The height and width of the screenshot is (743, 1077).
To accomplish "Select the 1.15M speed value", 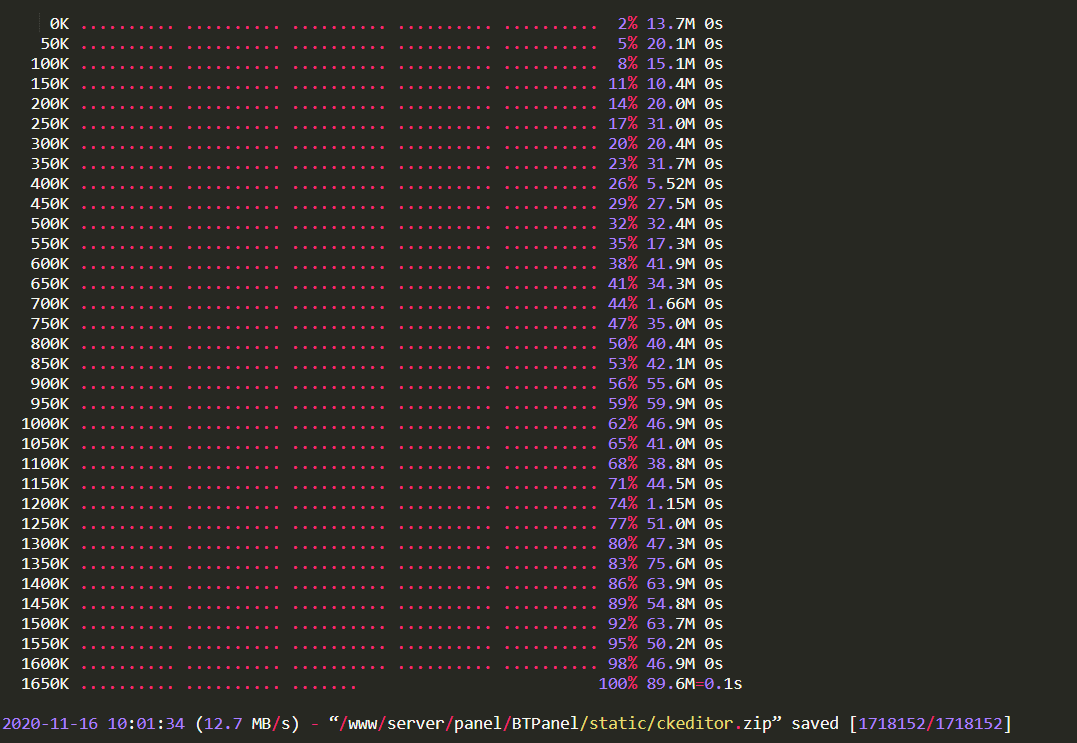I will [x=670, y=504].
